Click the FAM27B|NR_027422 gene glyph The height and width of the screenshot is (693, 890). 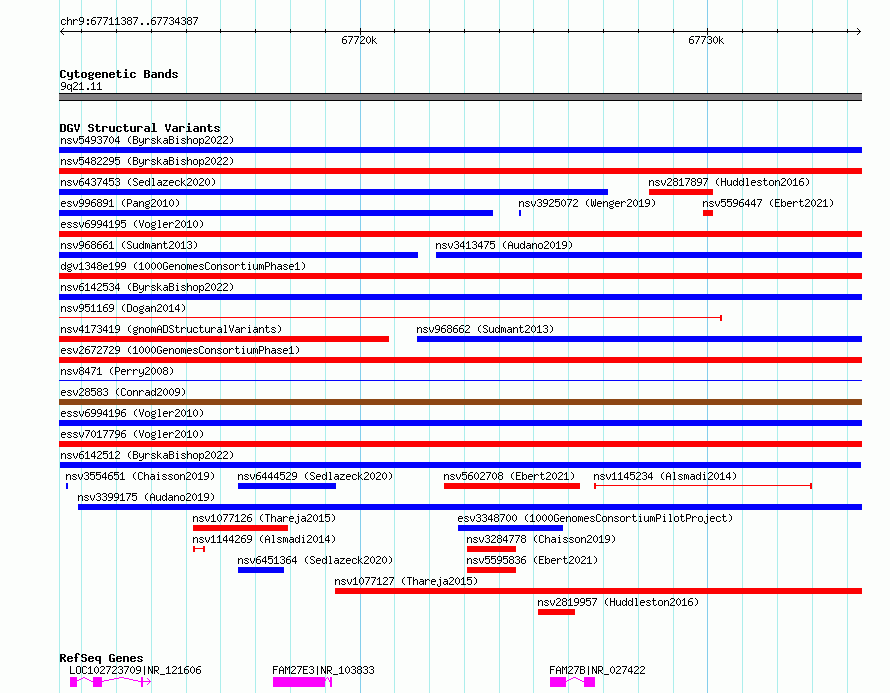tap(572, 682)
